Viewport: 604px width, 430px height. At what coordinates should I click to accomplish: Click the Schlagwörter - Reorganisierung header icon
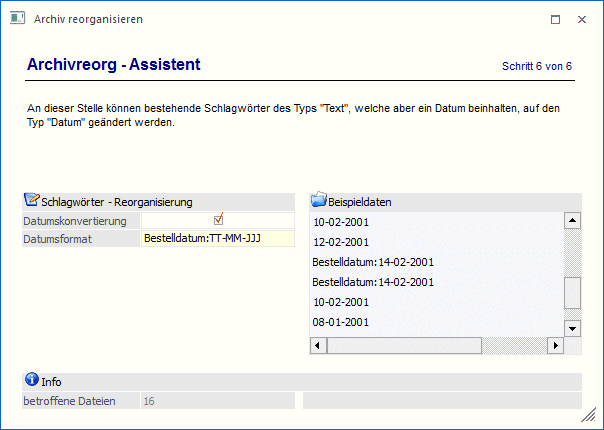point(31,201)
